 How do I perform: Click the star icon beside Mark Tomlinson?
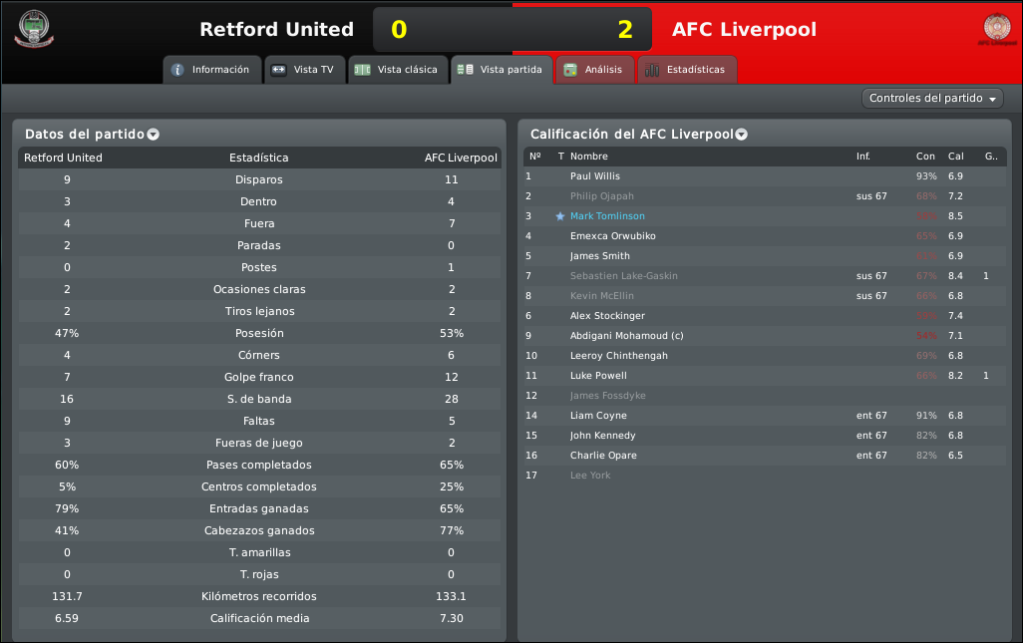point(560,217)
